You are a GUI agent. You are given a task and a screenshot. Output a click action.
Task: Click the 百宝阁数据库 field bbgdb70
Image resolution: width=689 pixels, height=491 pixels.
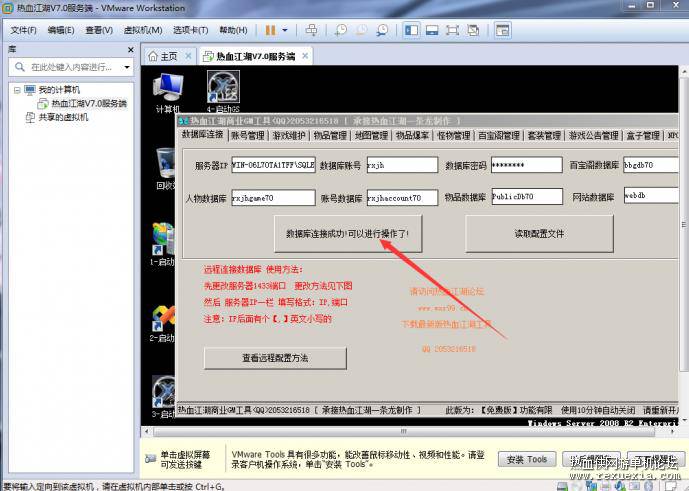tap(651, 165)
